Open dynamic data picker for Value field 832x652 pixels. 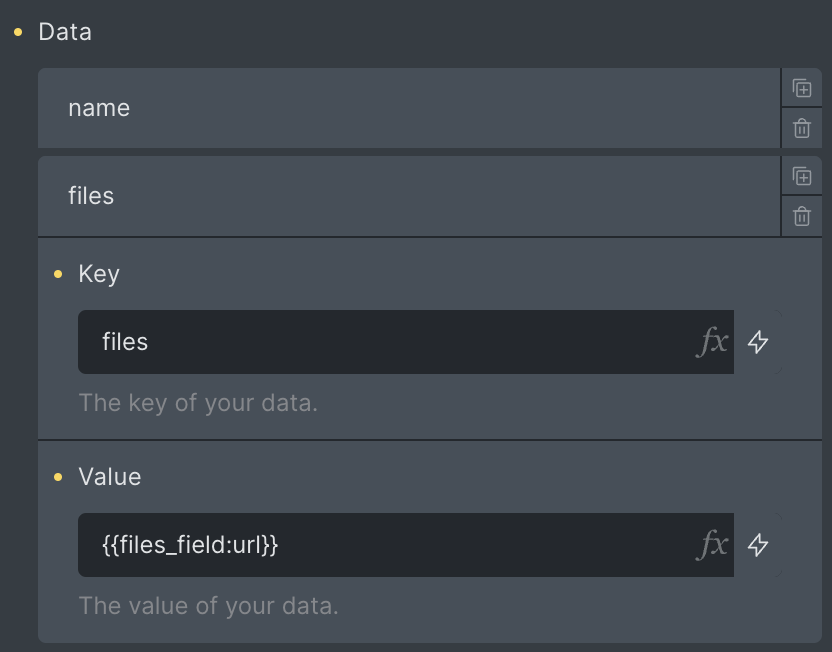[758, 545]
